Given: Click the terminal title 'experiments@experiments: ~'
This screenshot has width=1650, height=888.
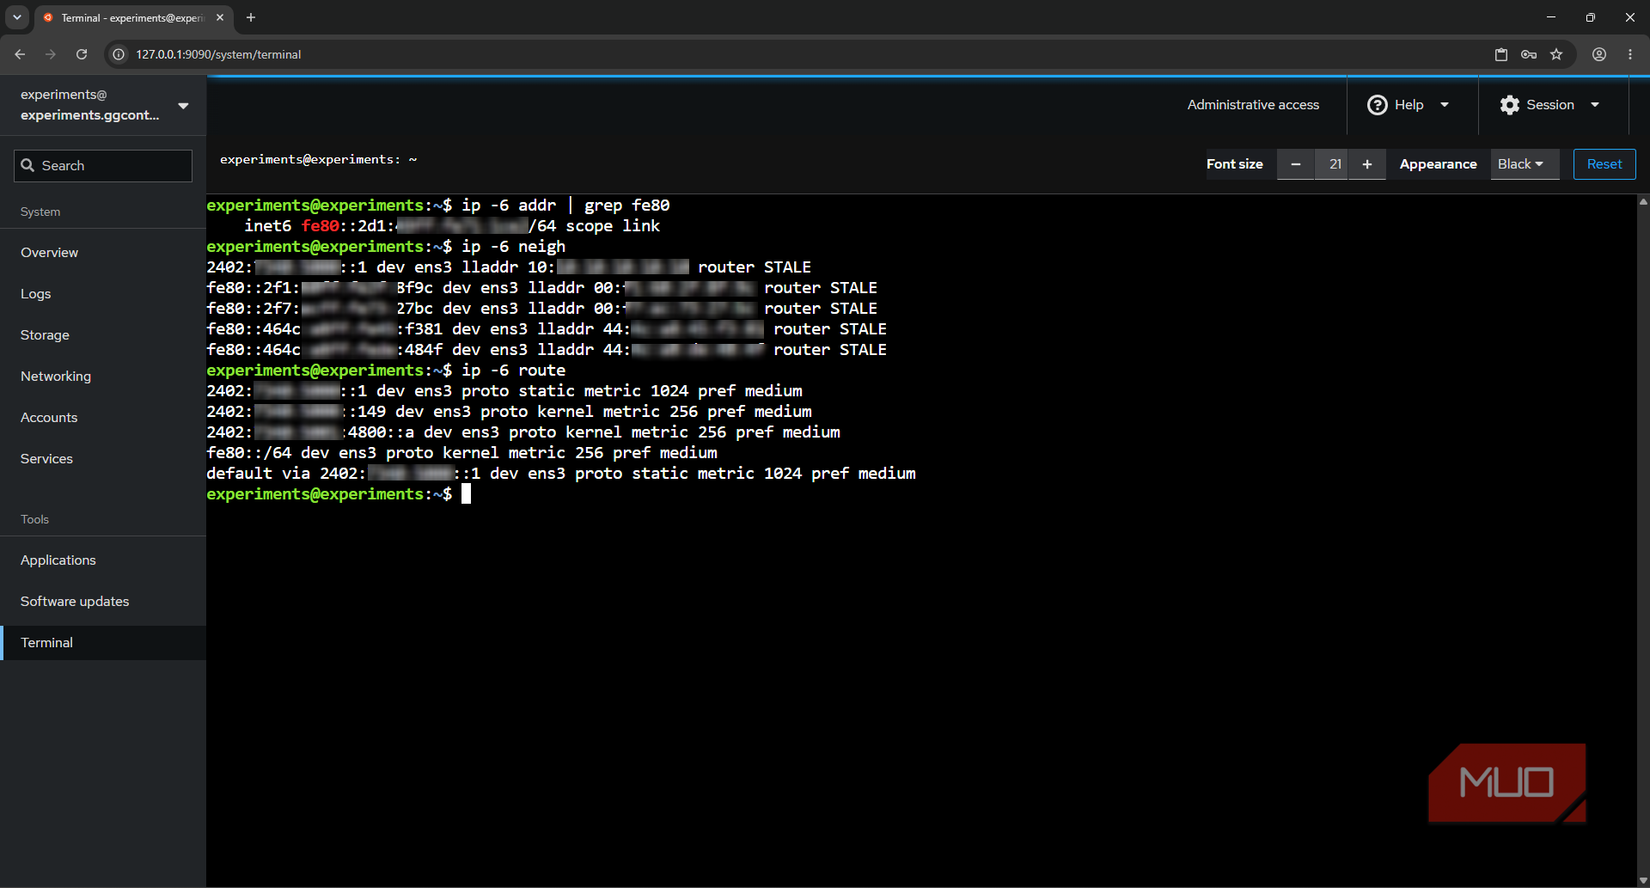Looking at the screenshot, I should click(318, 159).
